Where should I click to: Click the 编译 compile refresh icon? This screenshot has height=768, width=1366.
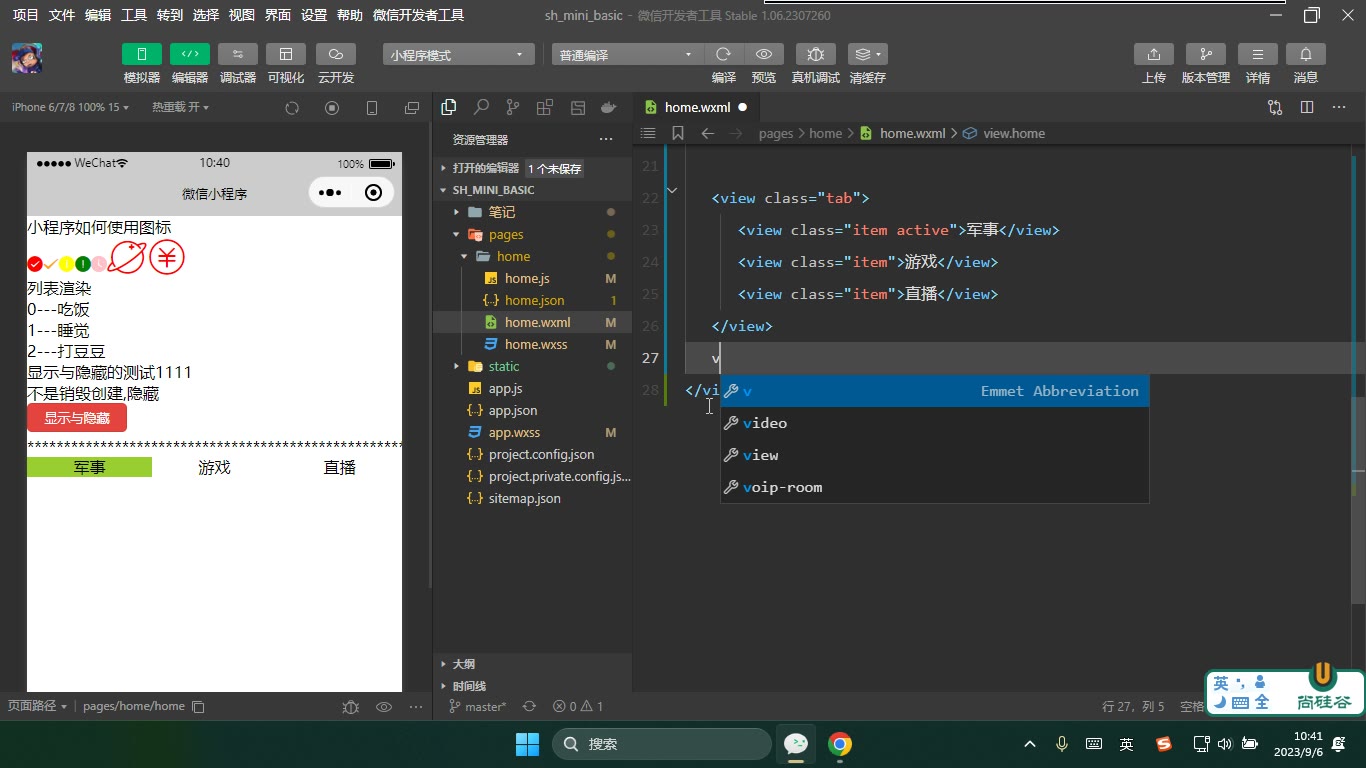(724, 54)
